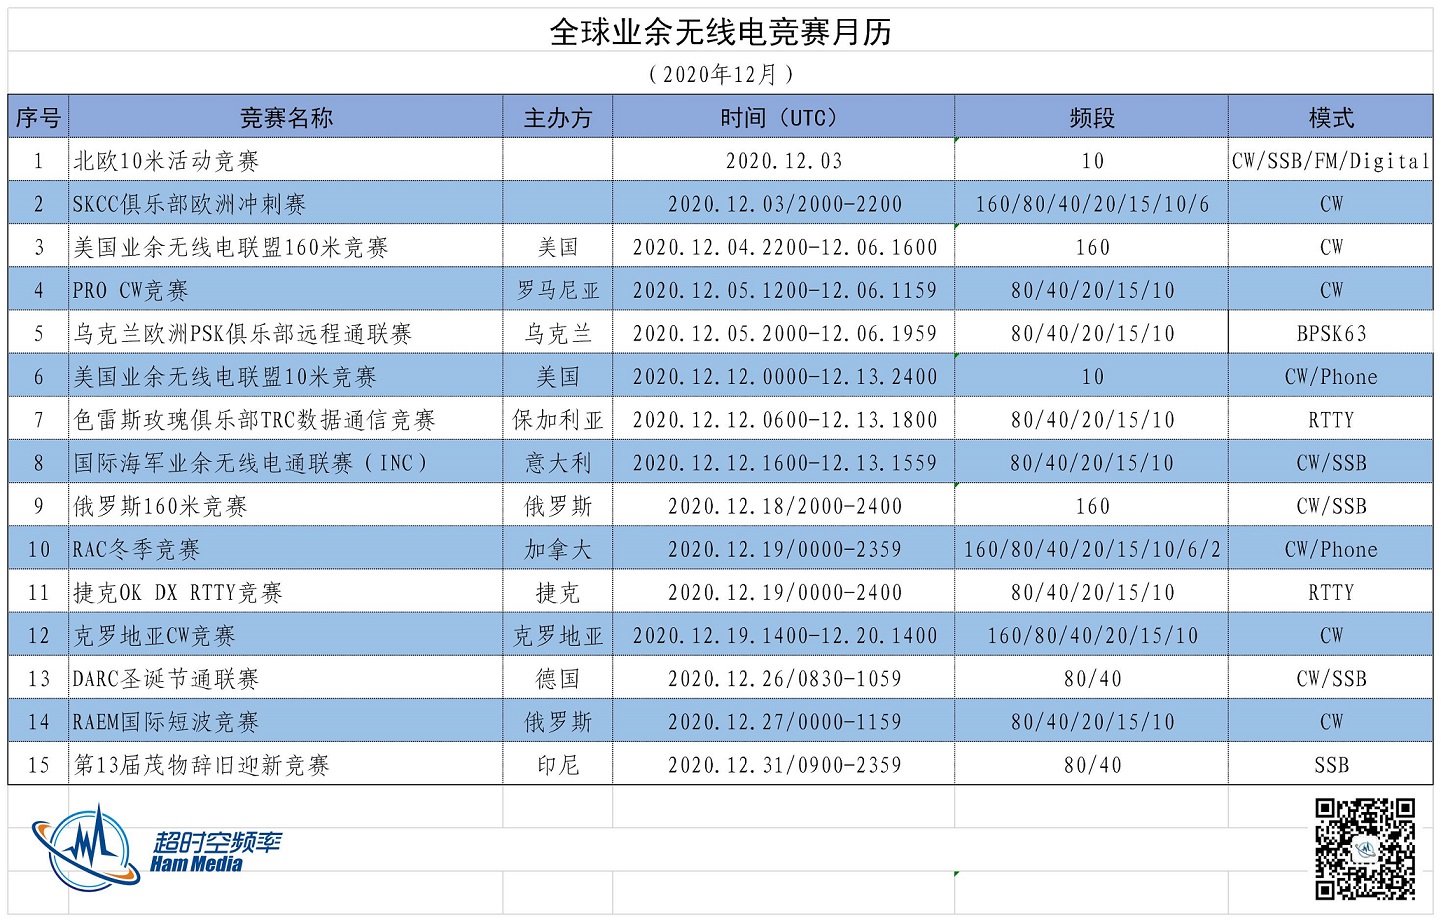Click the QR code image

[1365, 849]
